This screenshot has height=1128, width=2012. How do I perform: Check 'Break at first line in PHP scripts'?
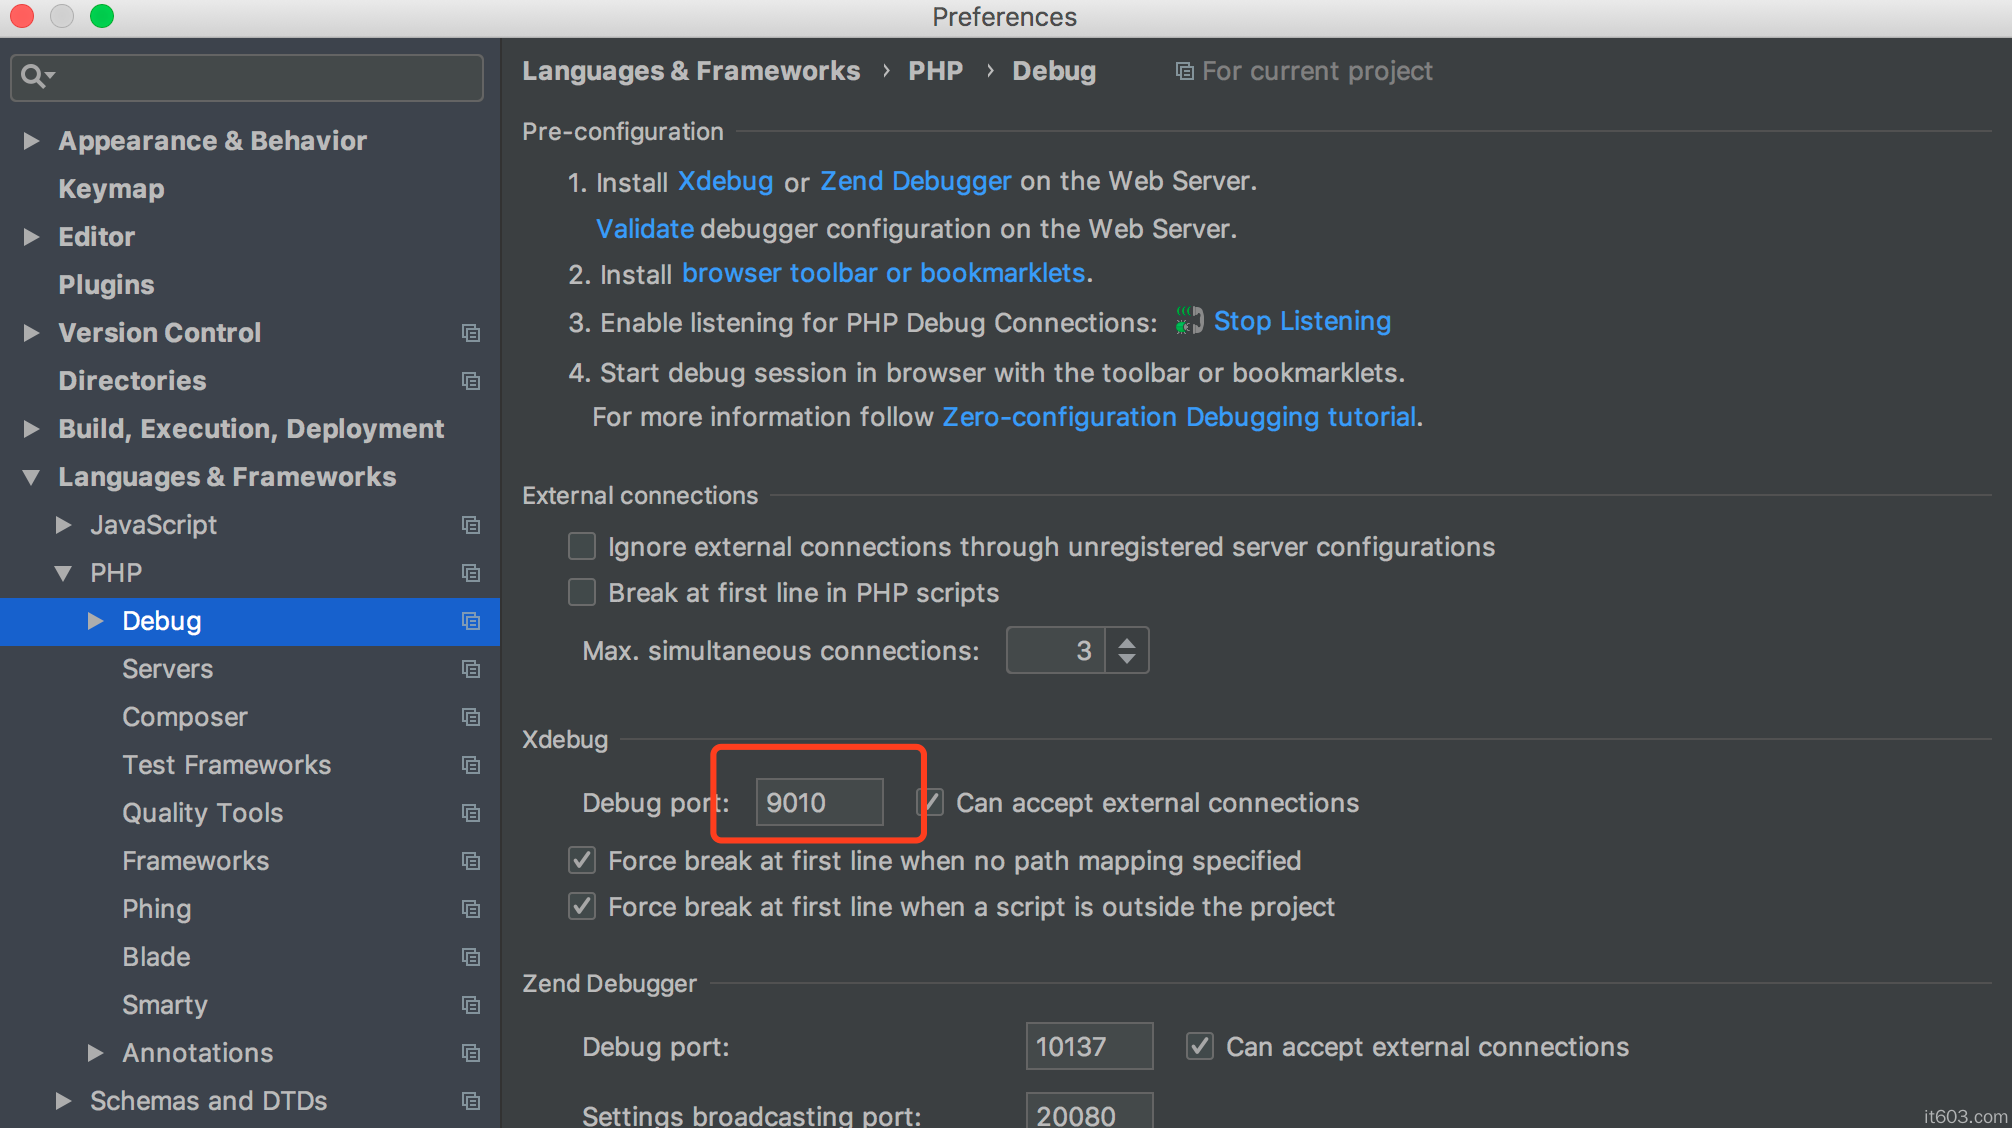click(x=582, y=592)
